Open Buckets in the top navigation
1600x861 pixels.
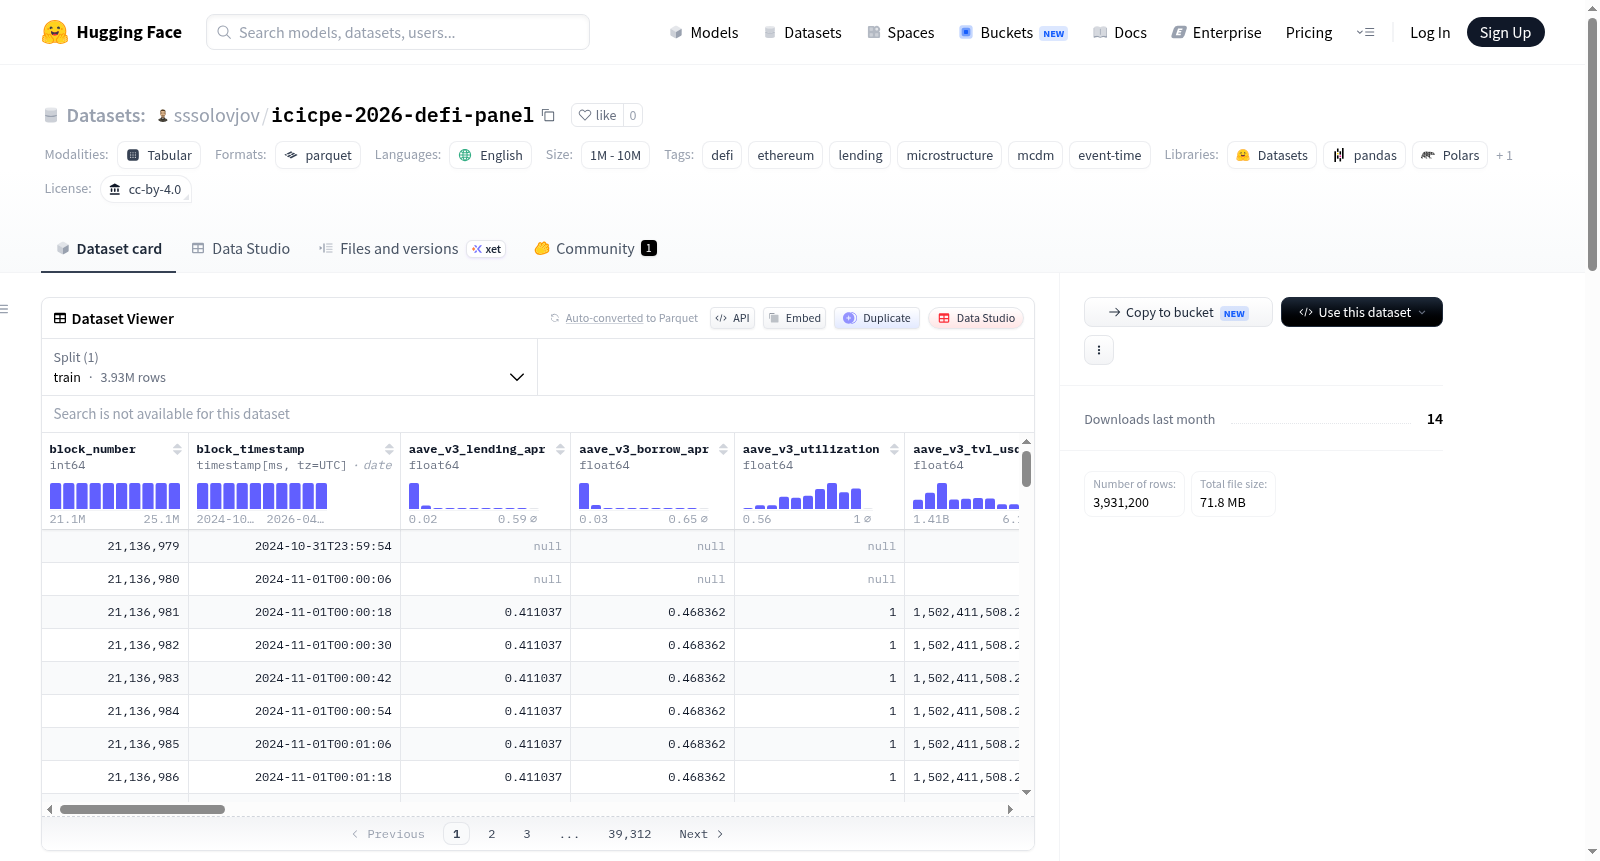click(x=1013, y=33)
